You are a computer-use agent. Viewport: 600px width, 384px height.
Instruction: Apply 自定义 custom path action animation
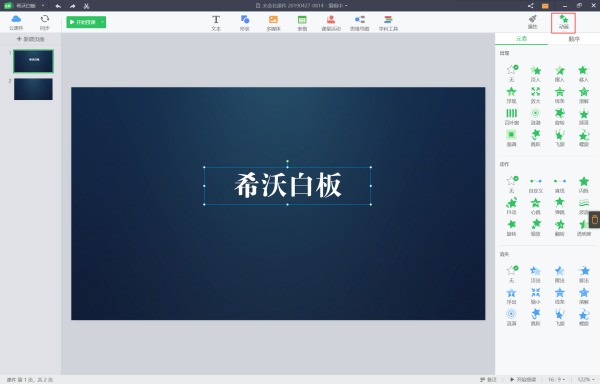pos(535,185)
